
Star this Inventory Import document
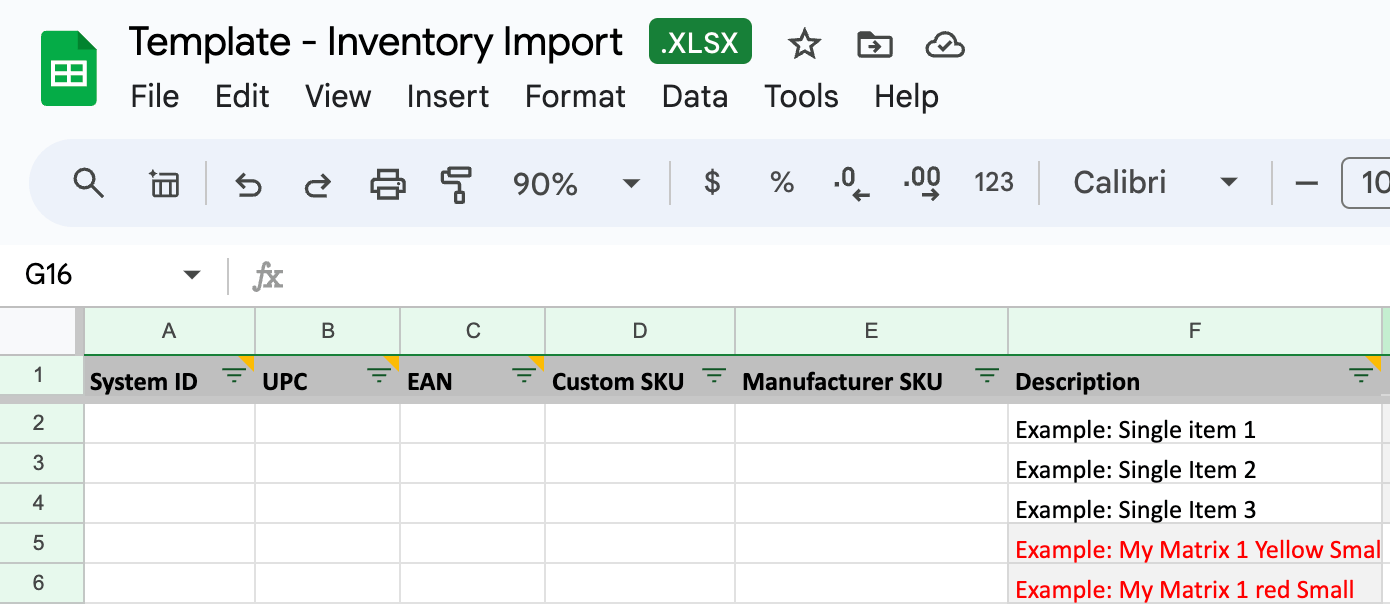pos(804,44)
